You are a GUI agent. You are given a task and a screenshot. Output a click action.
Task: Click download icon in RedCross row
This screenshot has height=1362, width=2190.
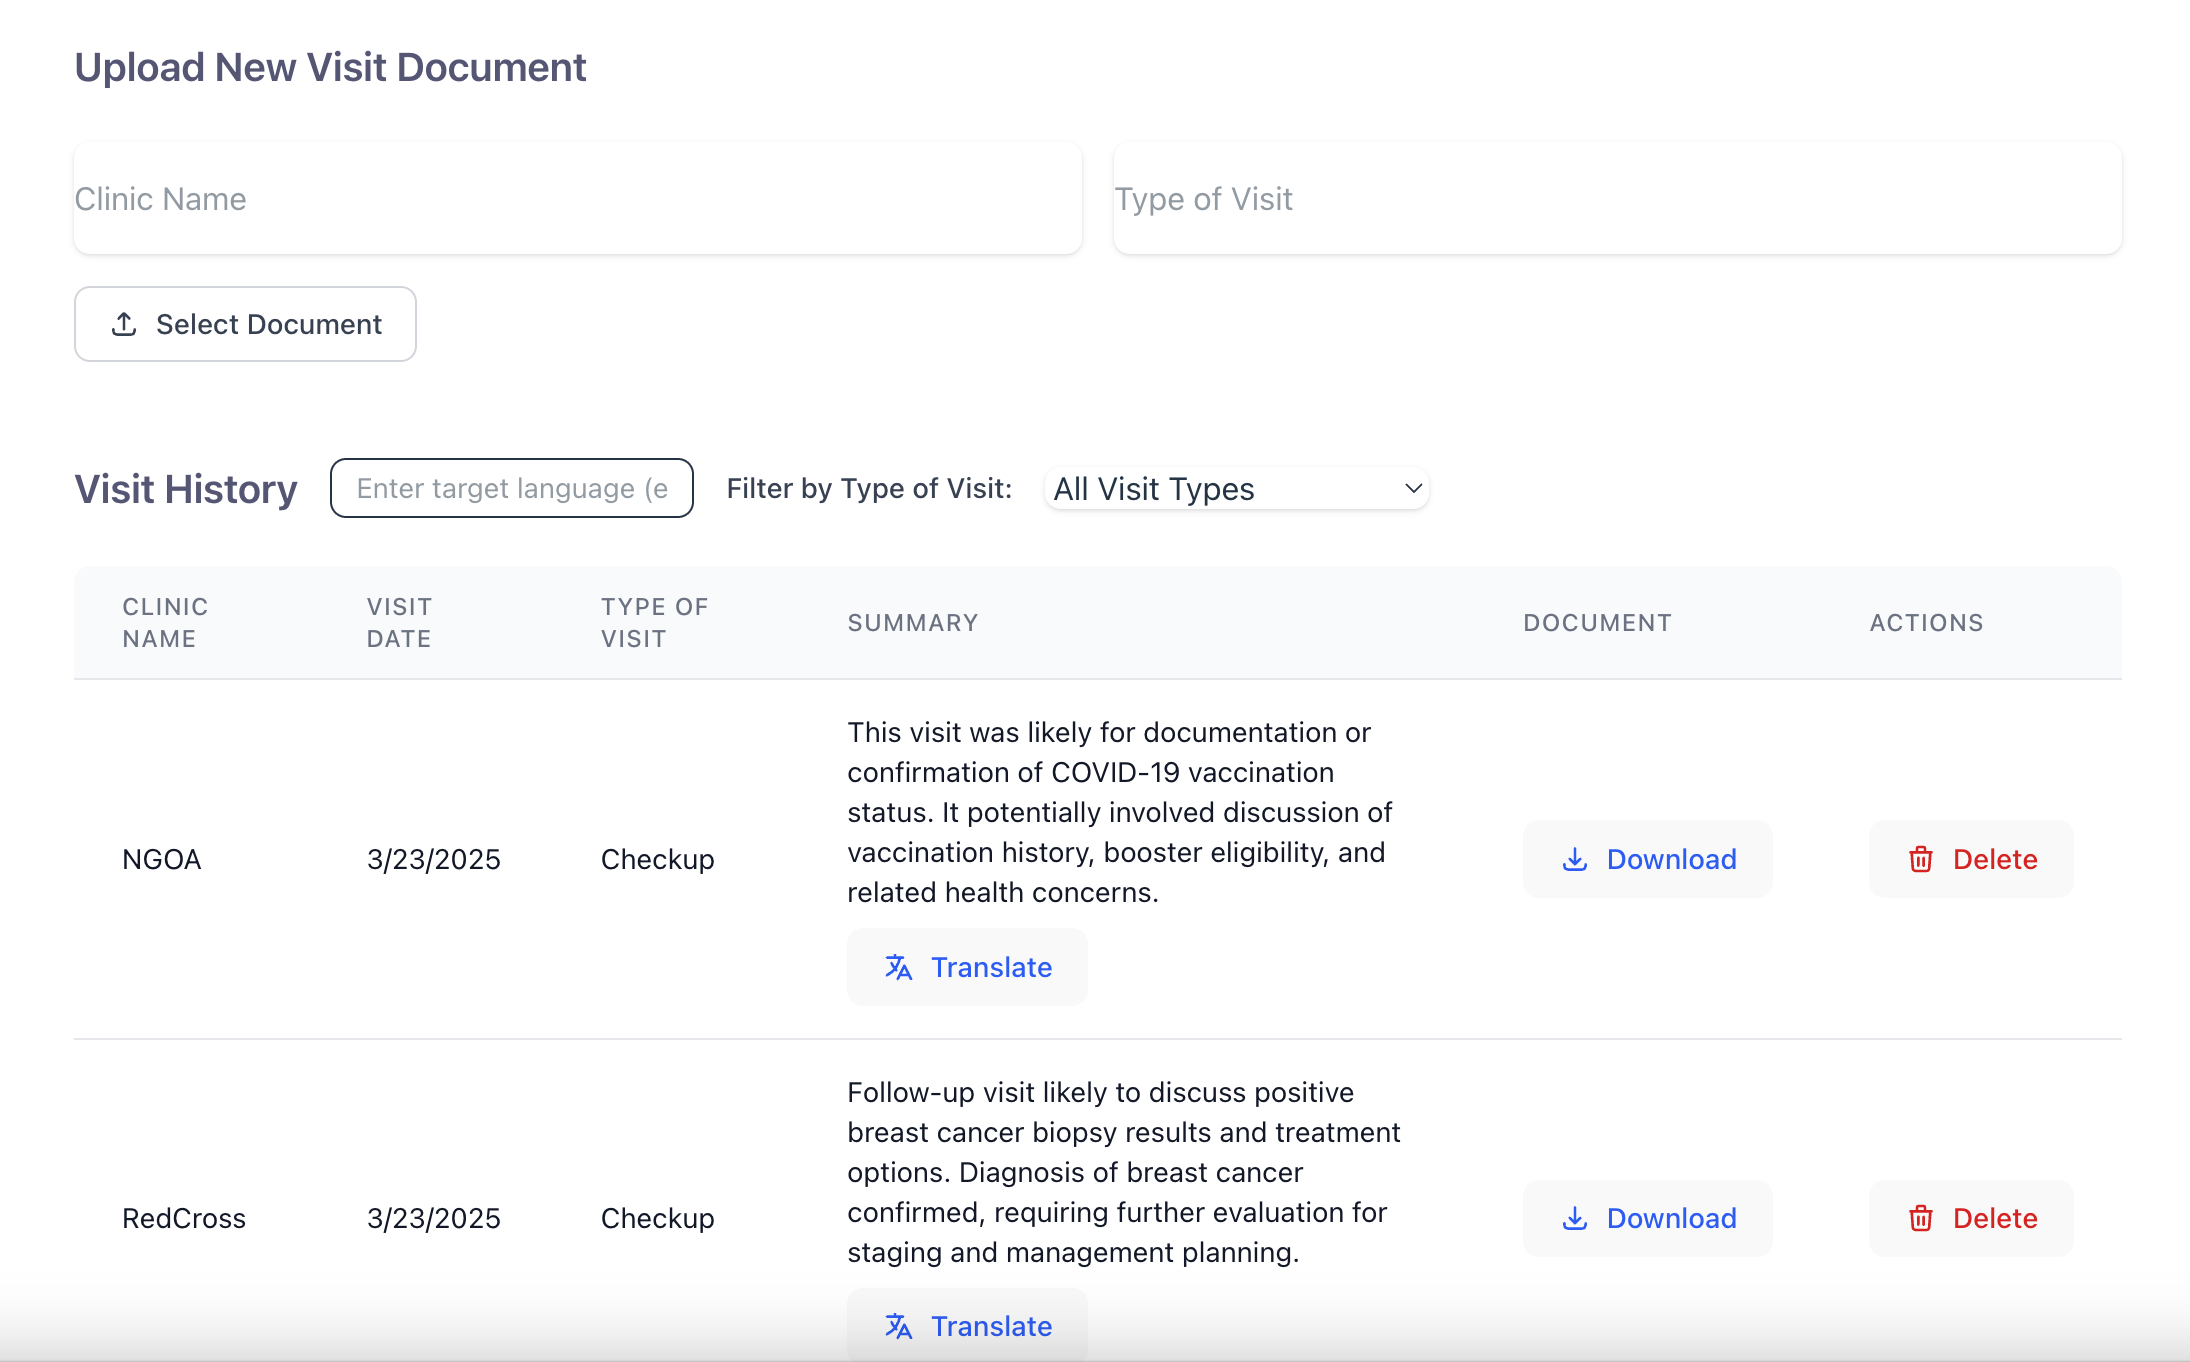point(1575,1218)
